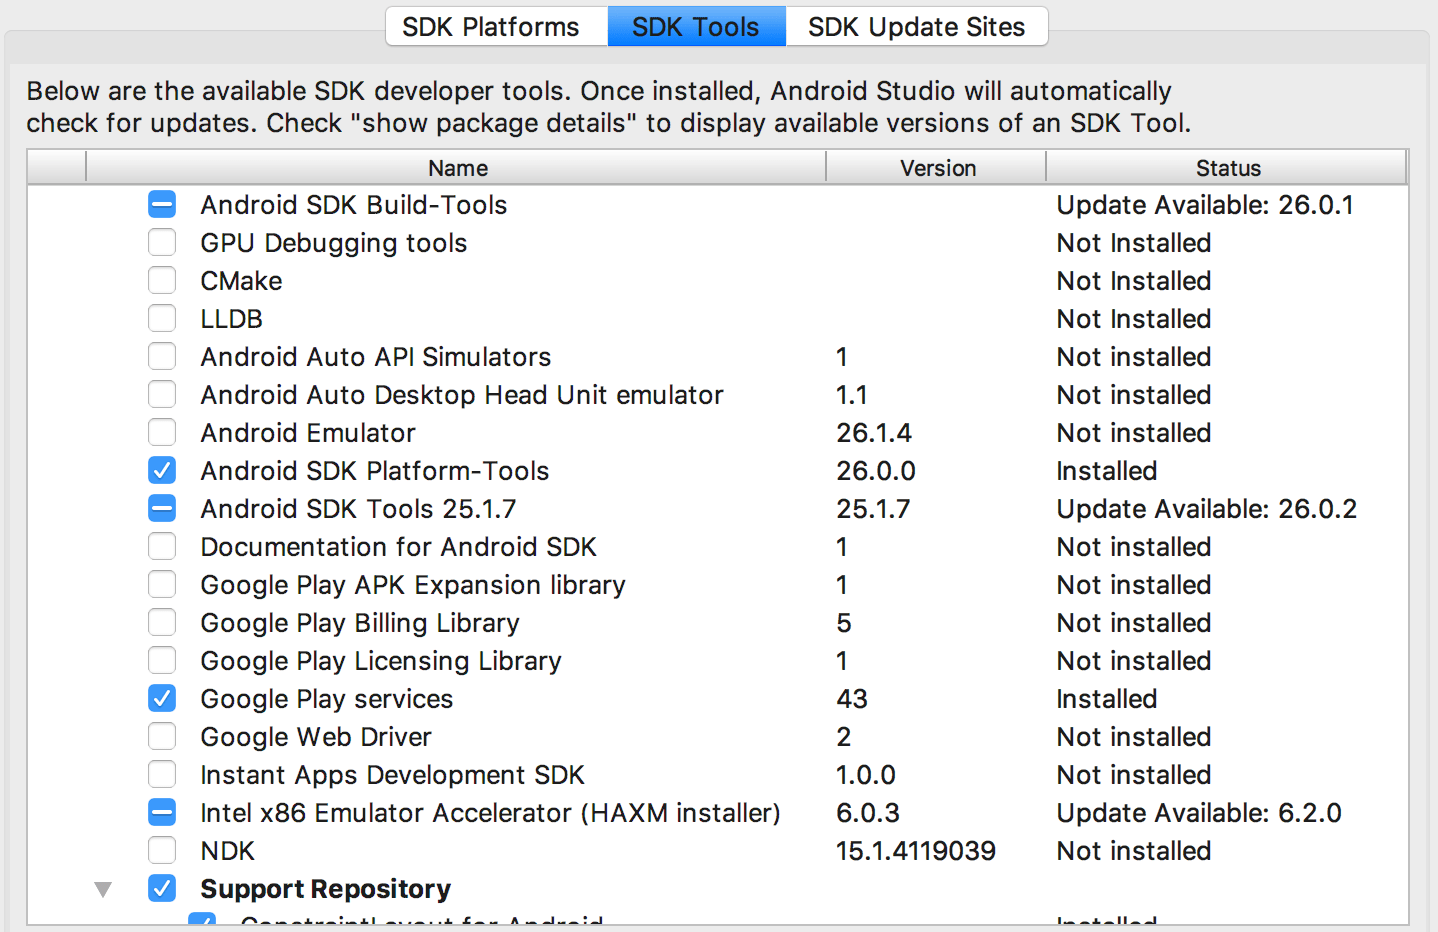Click NDK version "15.1.4119039"

pos(916,851)
